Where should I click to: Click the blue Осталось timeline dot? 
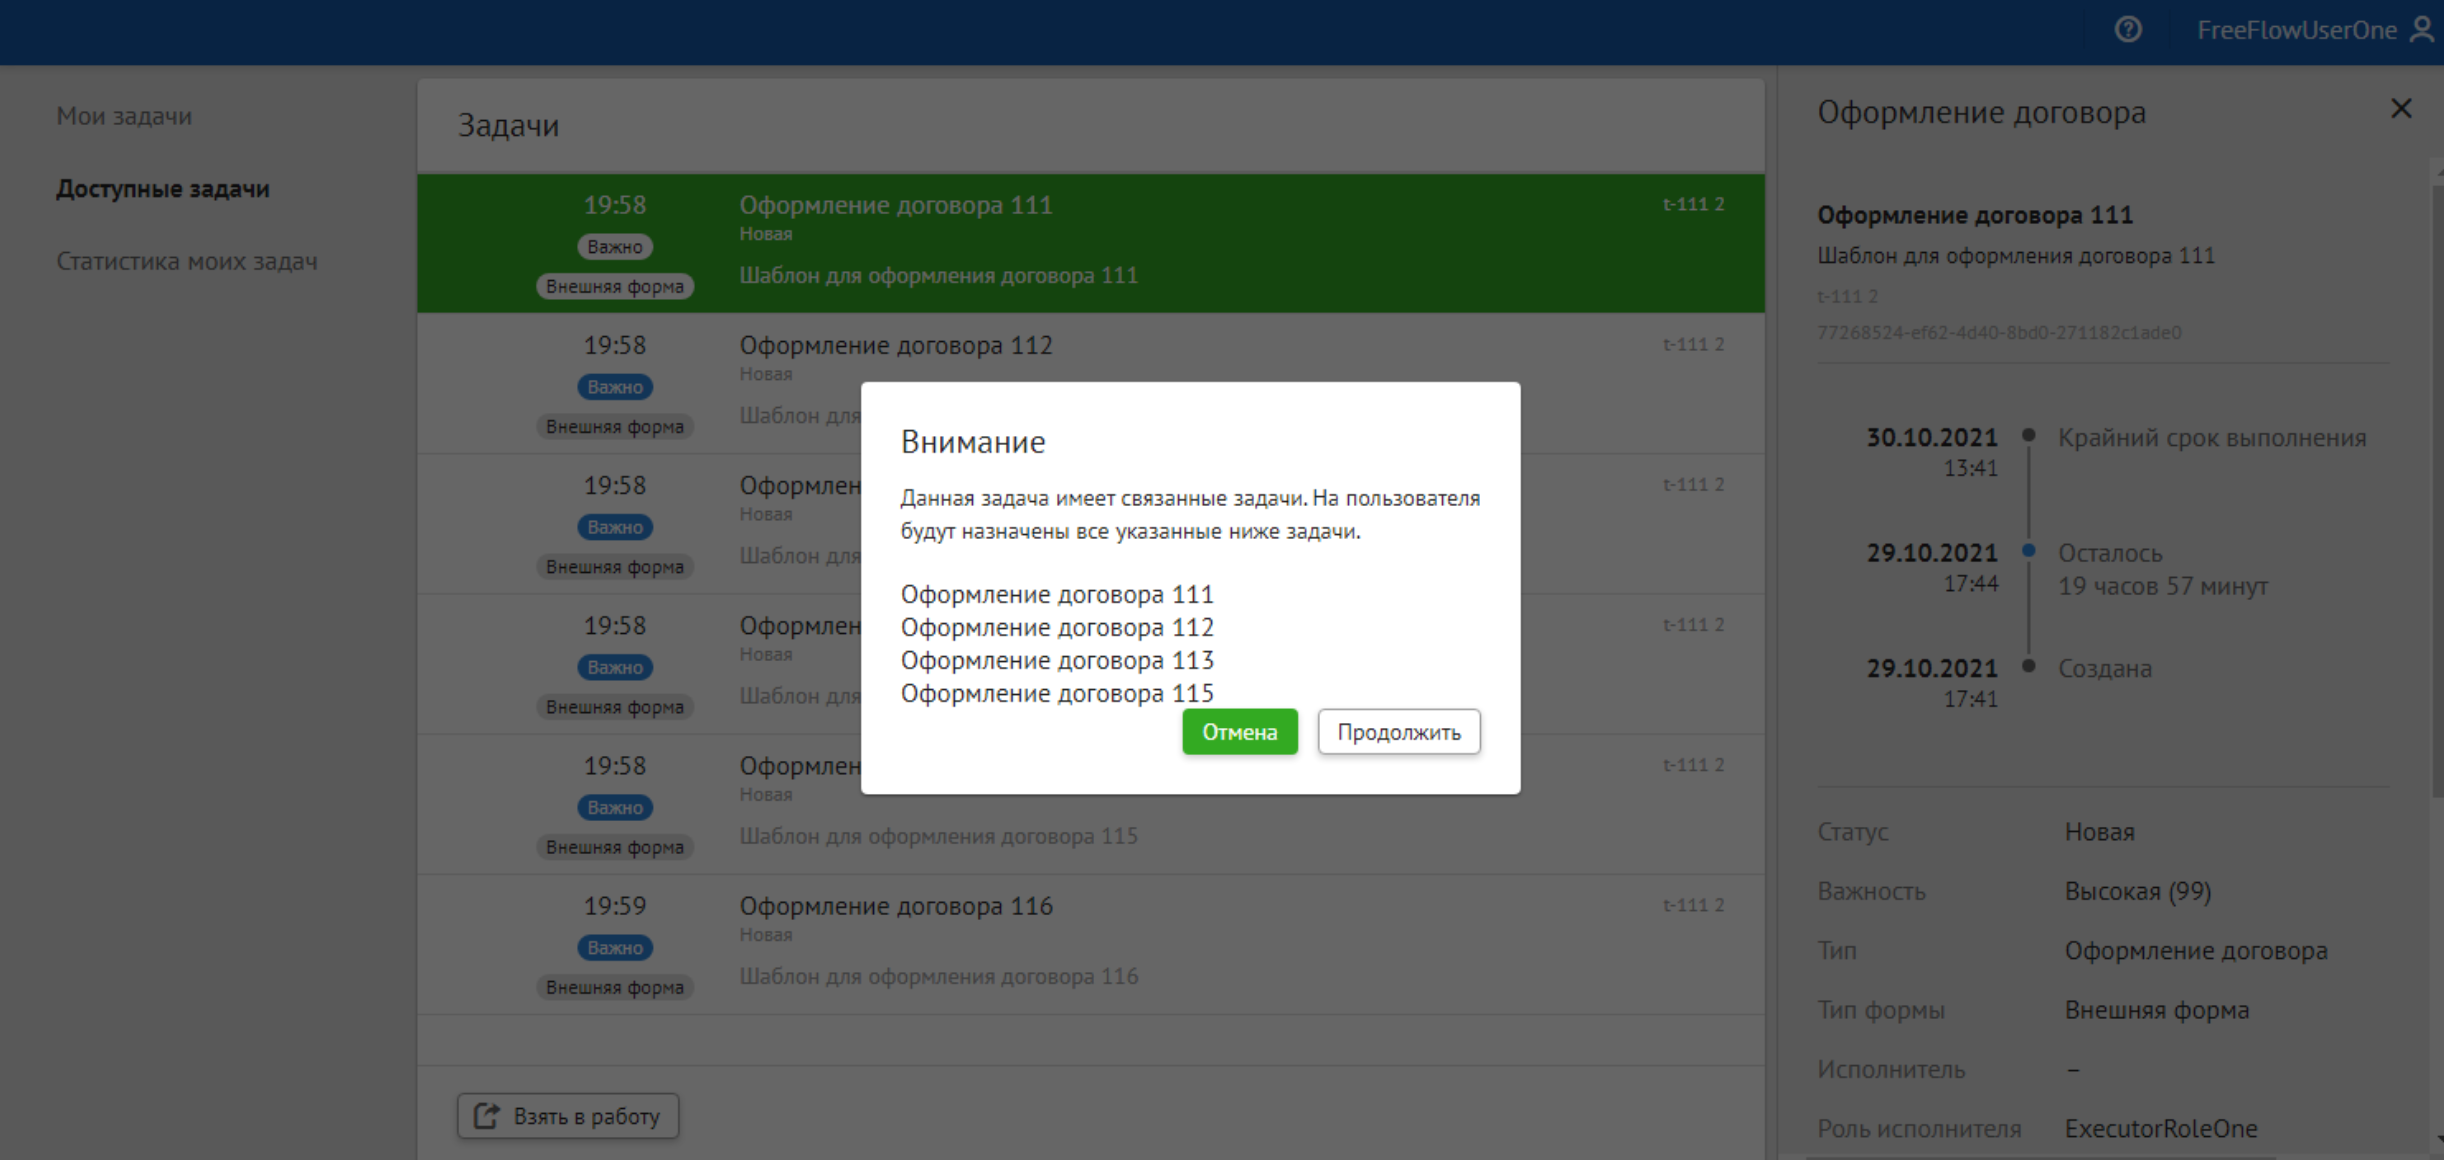[2029, 551]
